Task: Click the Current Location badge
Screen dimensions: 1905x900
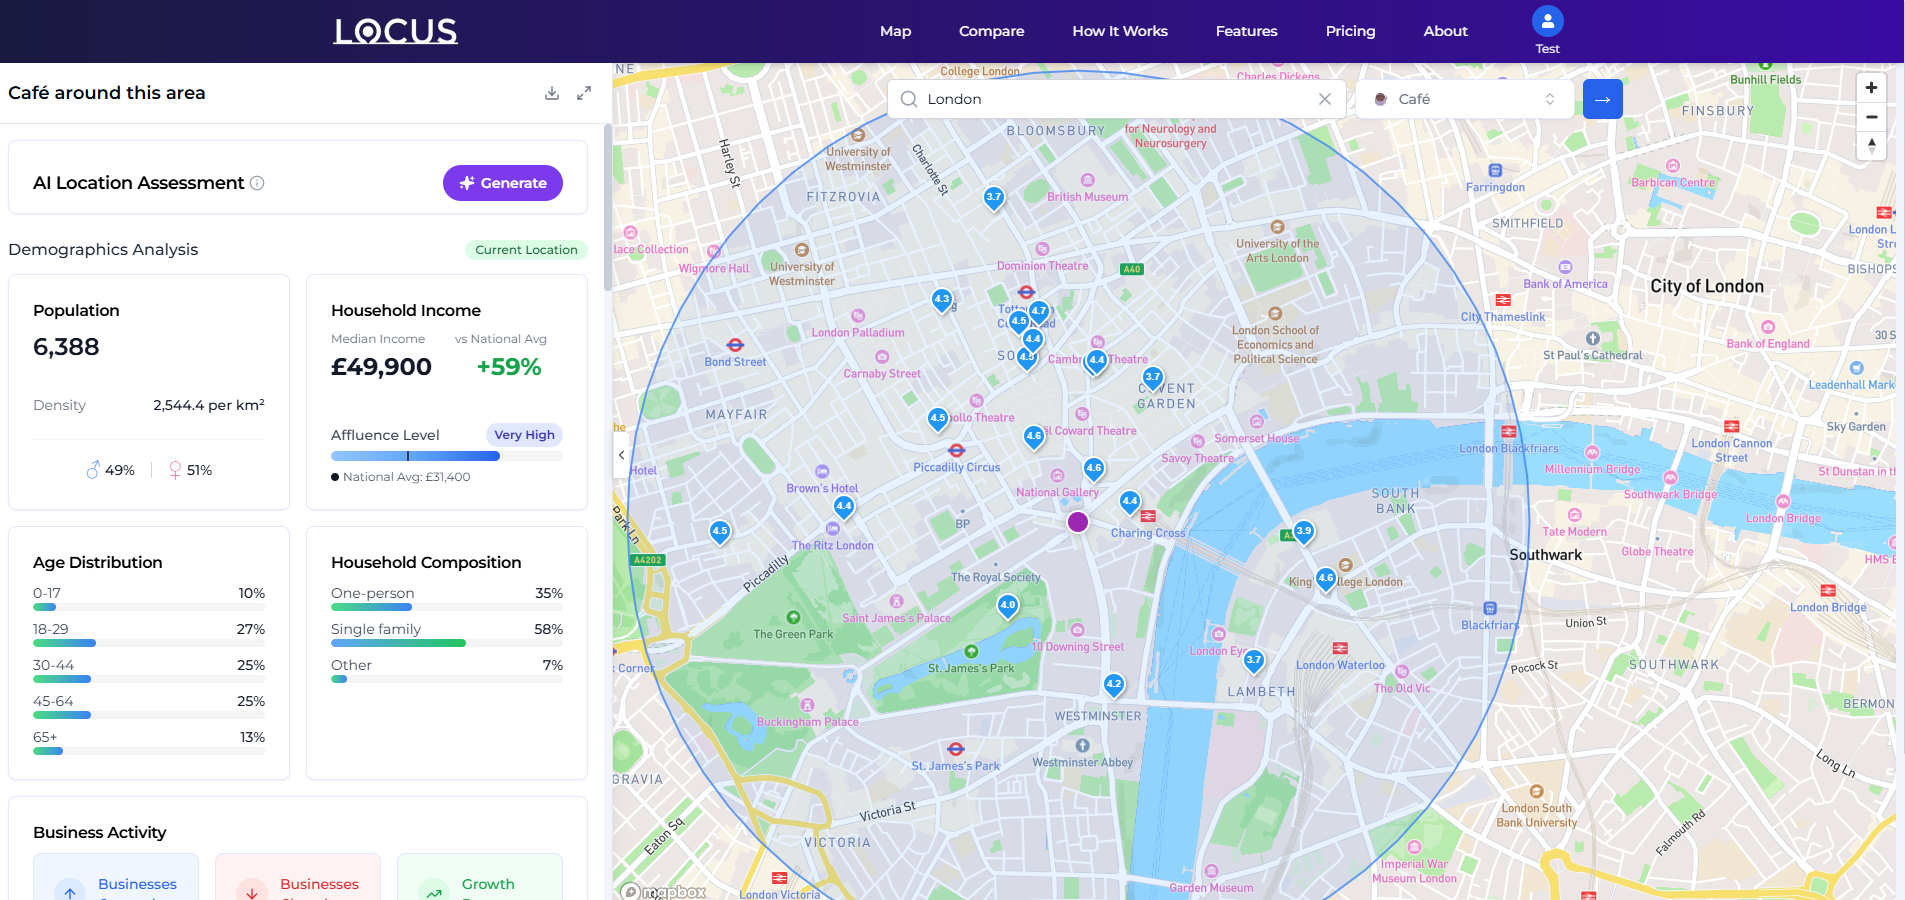Action: (x=526, y=250)
